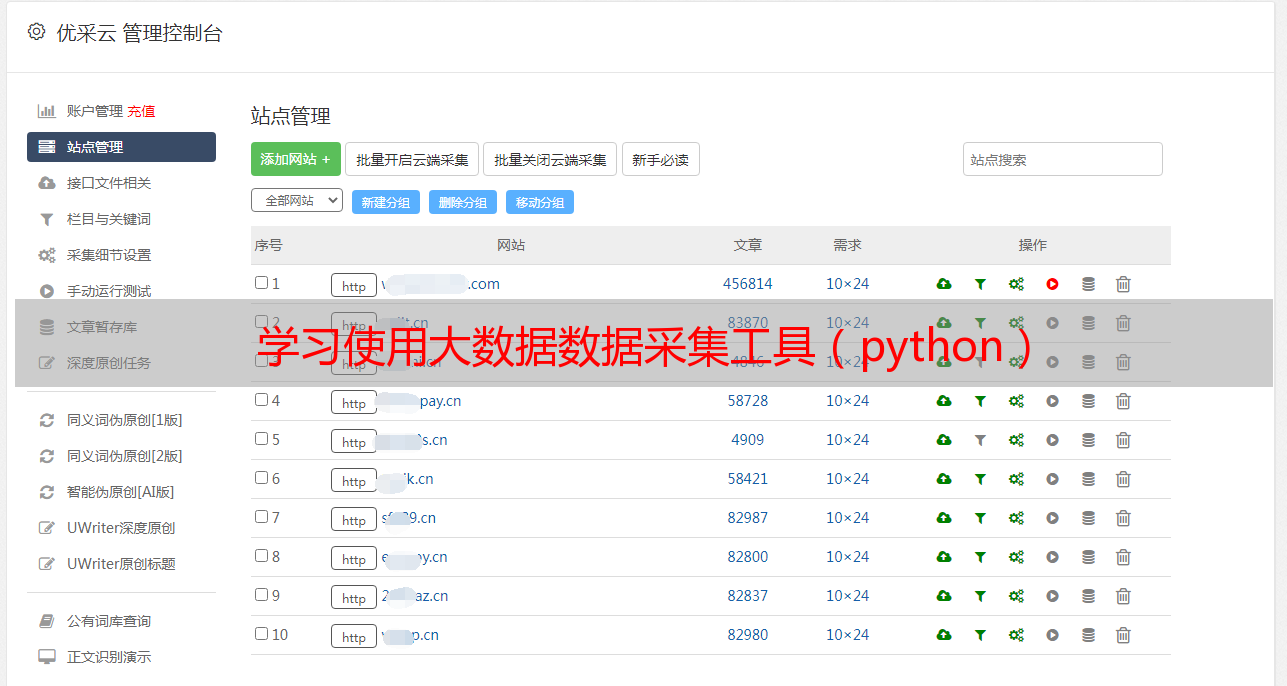Expand the 全部网站 group dropdown
The height and width of the screenshot is (686, 1287).
(x=297, y=201)
